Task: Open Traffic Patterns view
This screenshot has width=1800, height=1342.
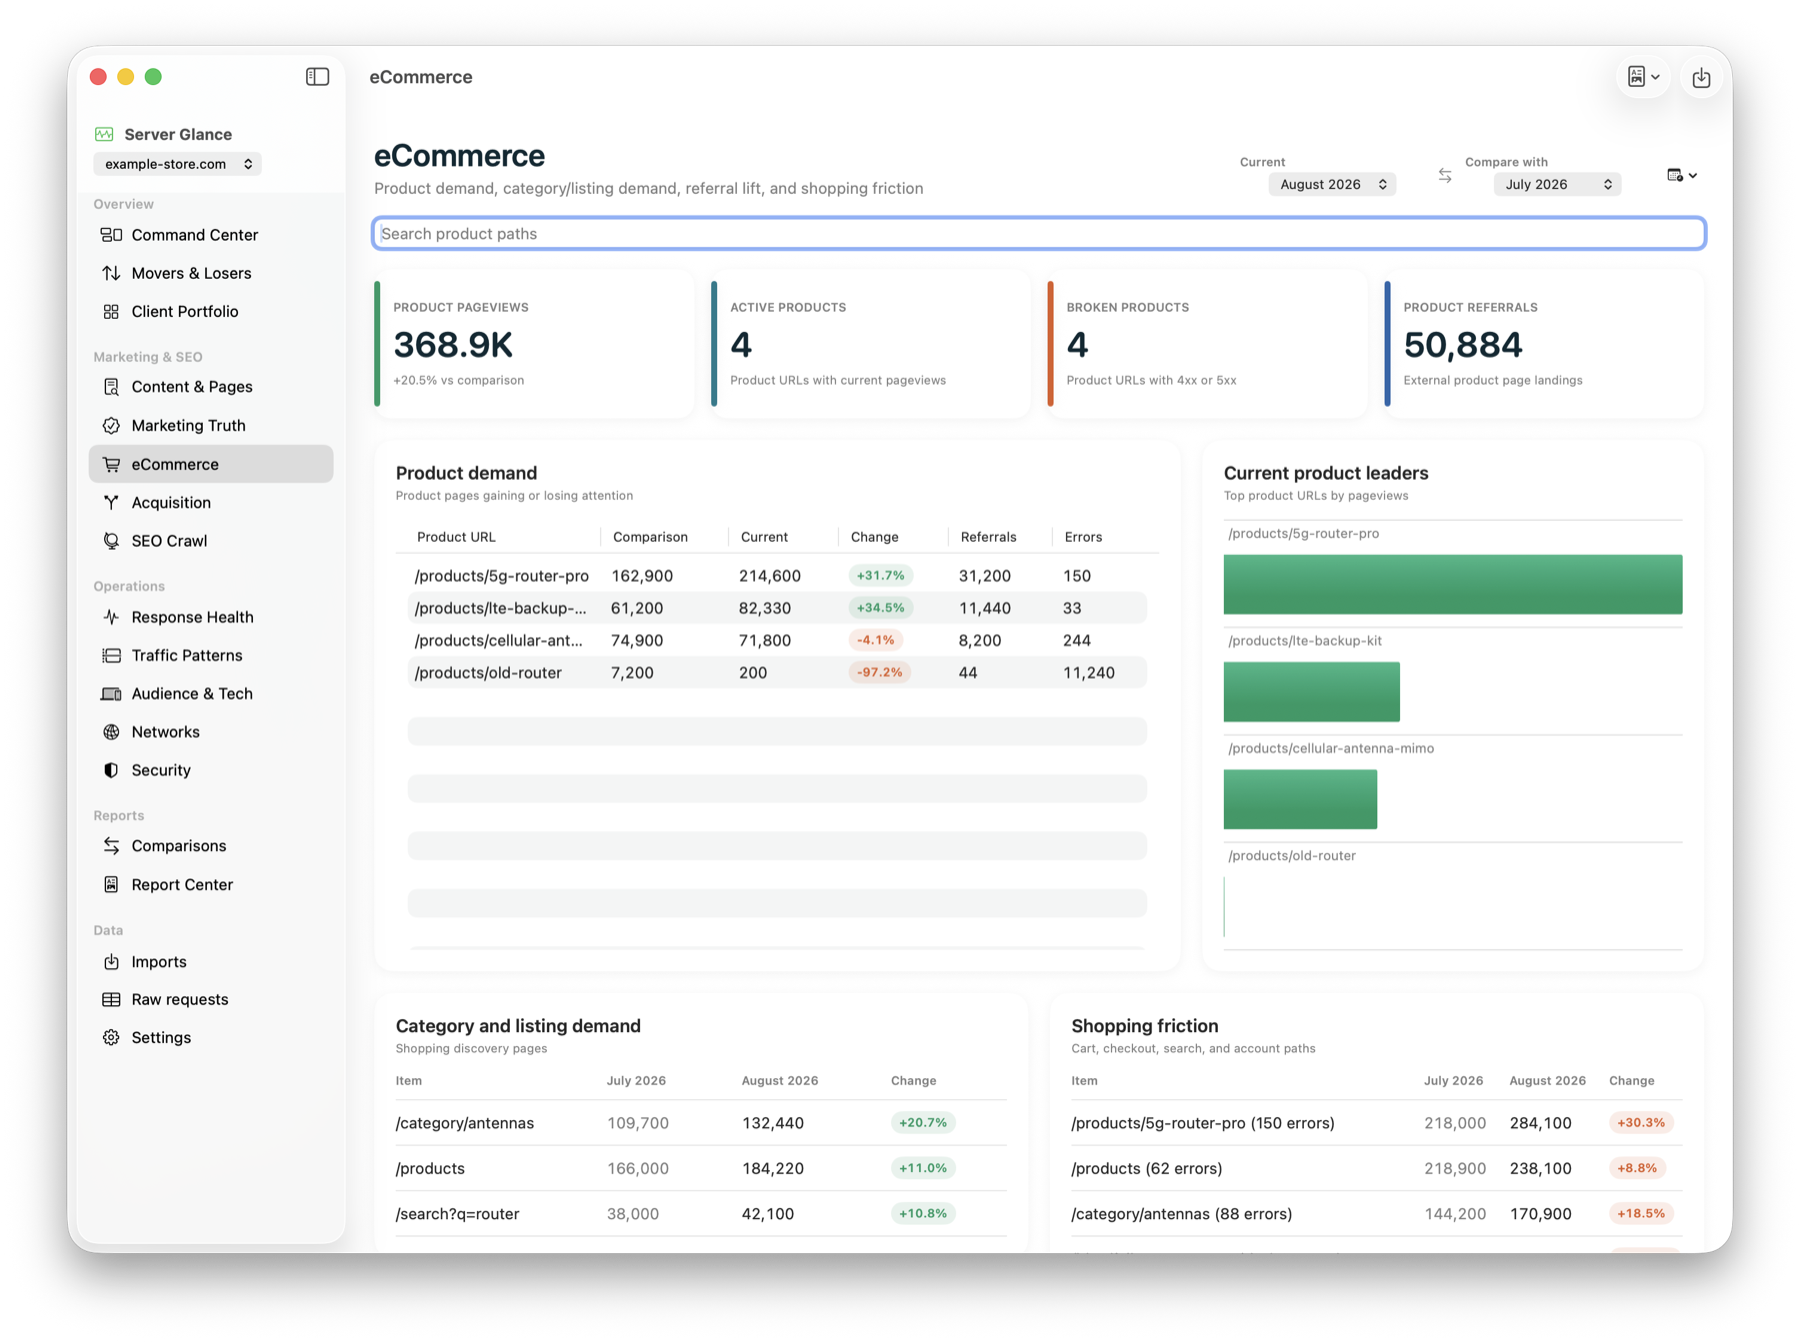Action: 211,655
